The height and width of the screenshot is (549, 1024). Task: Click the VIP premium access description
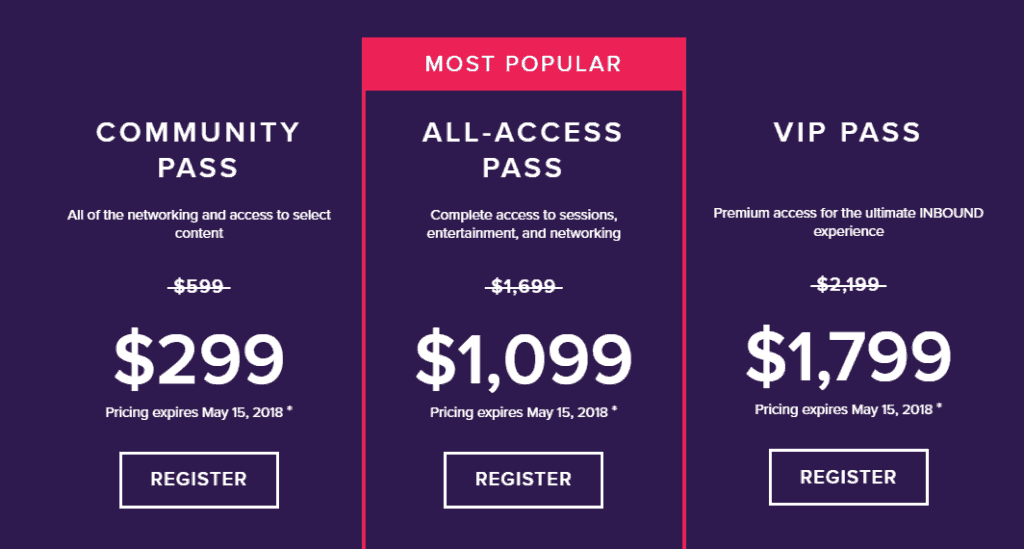click(848, 222)
